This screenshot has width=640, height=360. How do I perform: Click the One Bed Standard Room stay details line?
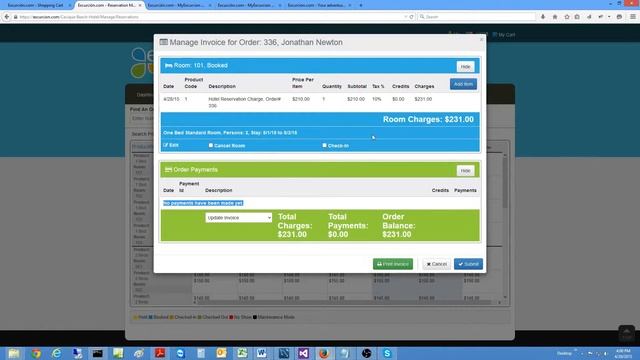click(x=230, y=133)
